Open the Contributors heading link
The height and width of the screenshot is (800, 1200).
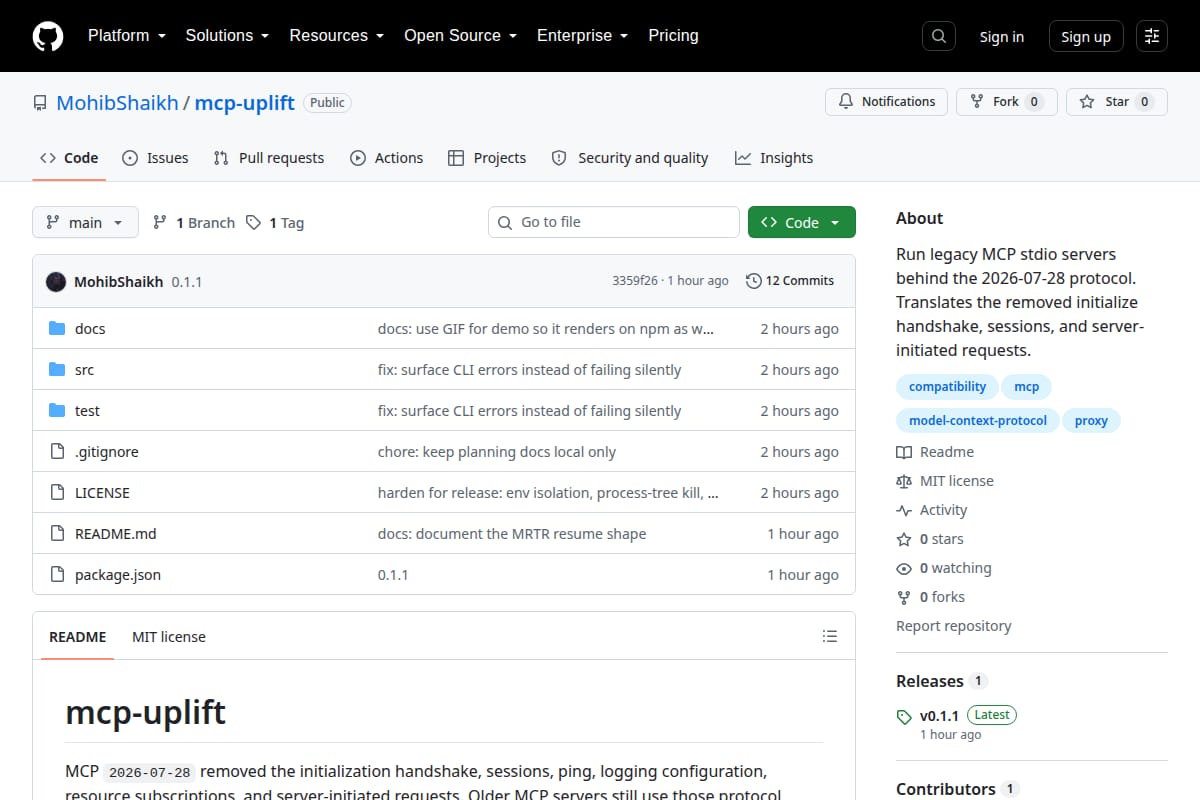[957, 789]
